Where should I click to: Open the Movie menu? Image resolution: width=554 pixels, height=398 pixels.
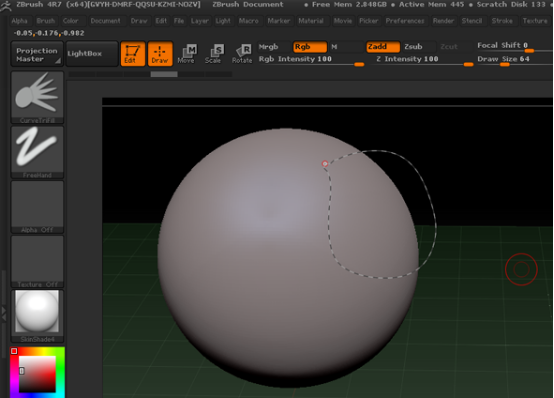coord(343,21)
